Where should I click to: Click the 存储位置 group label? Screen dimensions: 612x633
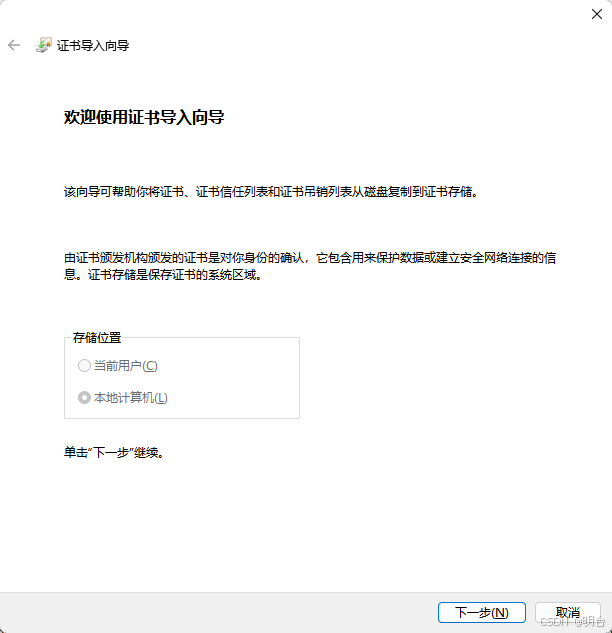click(x=97, y=337)
